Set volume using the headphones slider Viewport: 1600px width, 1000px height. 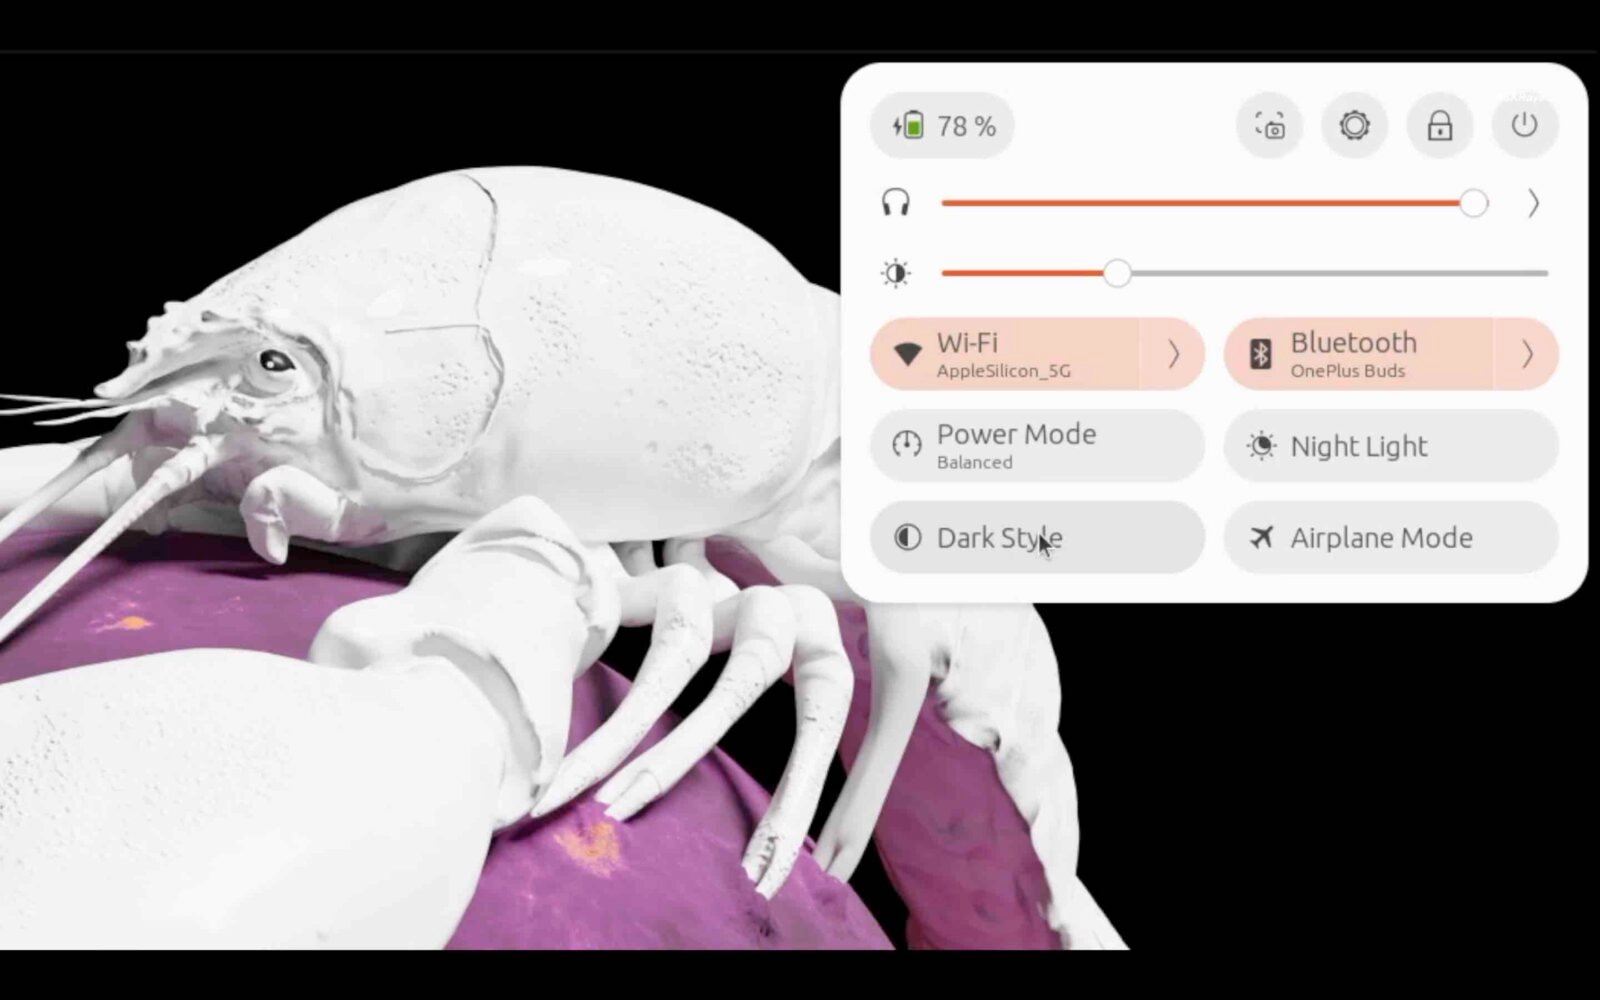click(x=1214, y=203)
